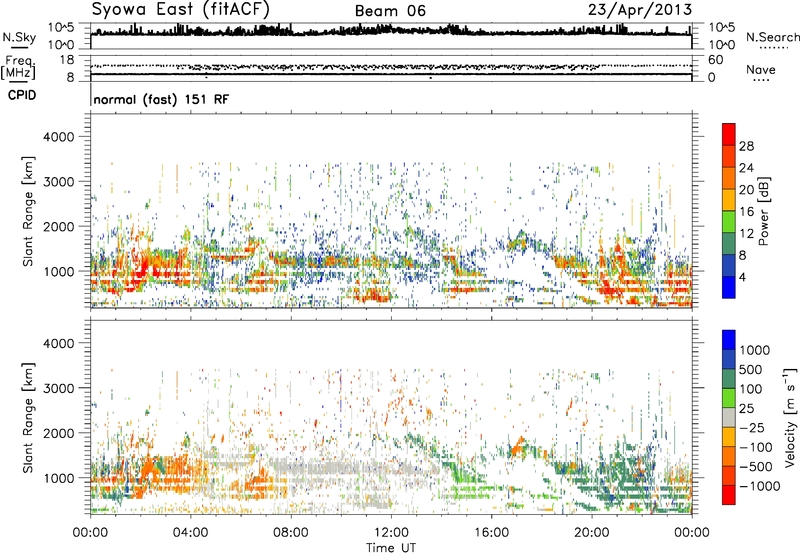The image size is (800, 554).
Task: Click the '60' tick on the Nave axis
Action: 716,60
